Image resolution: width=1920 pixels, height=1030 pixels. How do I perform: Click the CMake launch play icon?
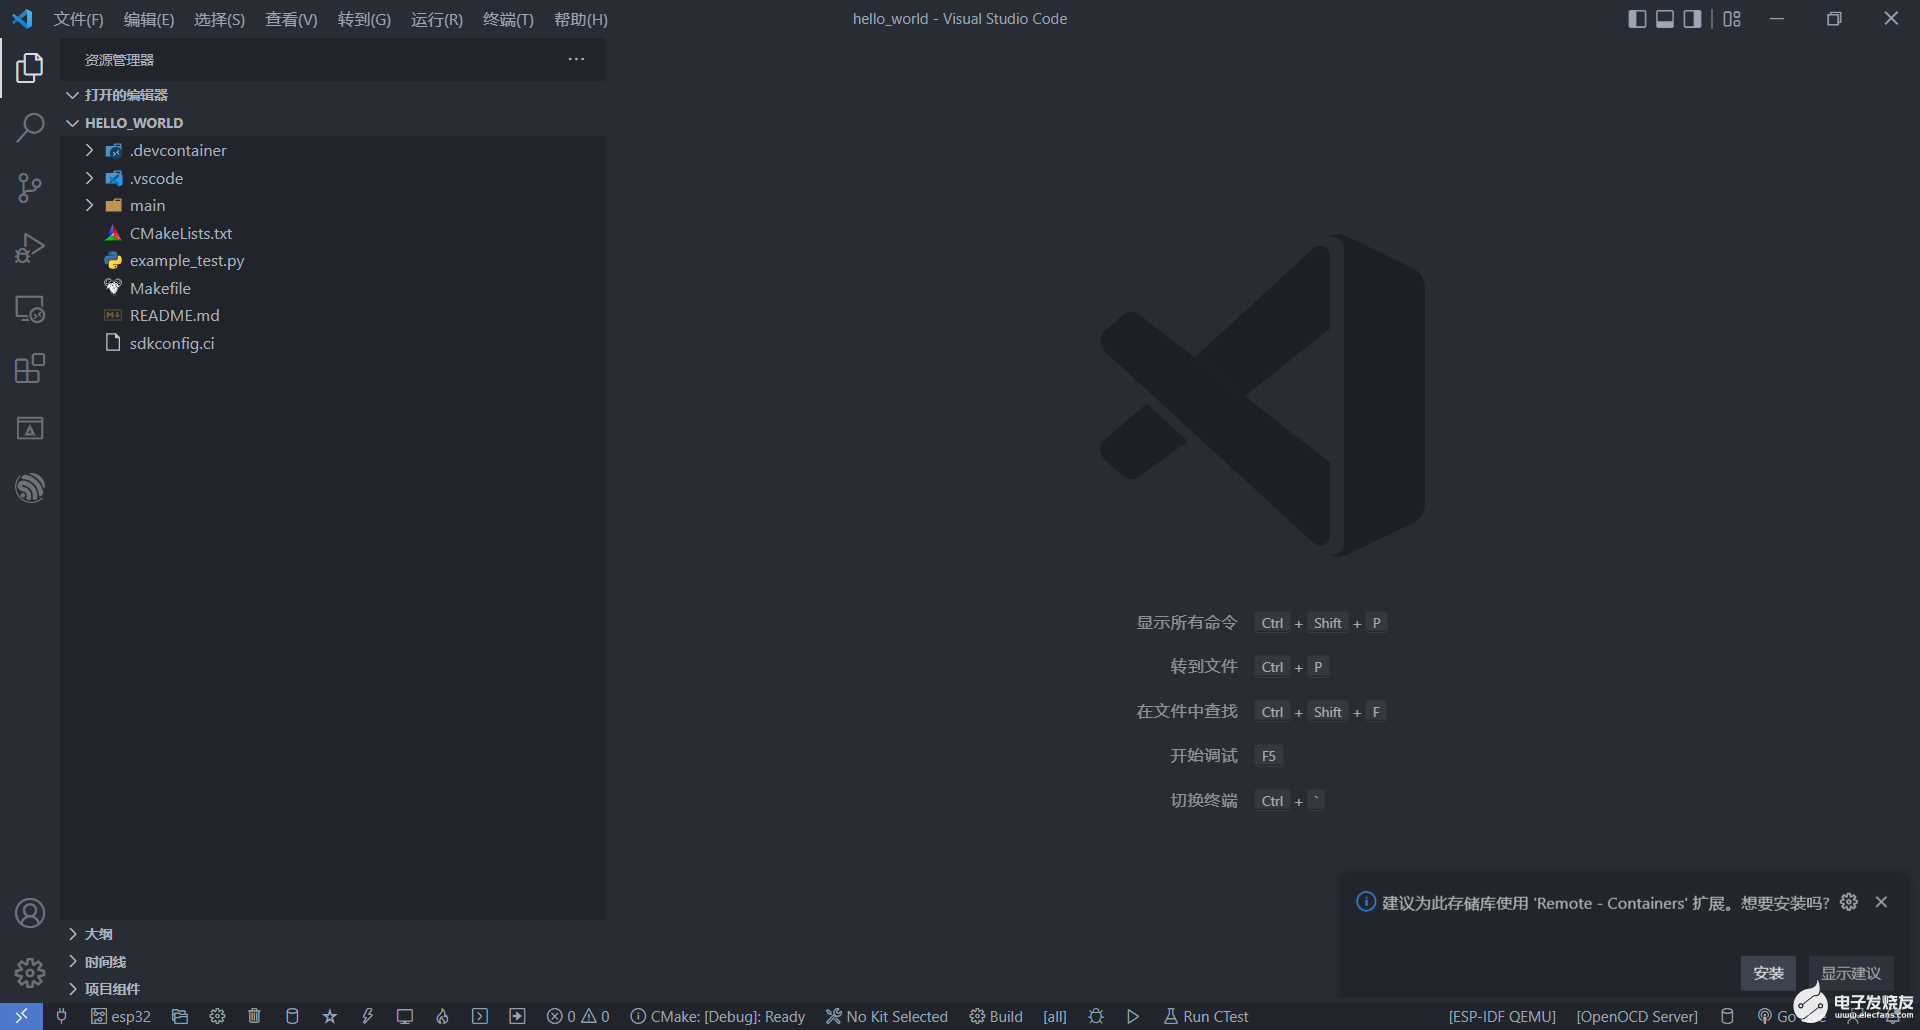[x=1133, y=1016]
